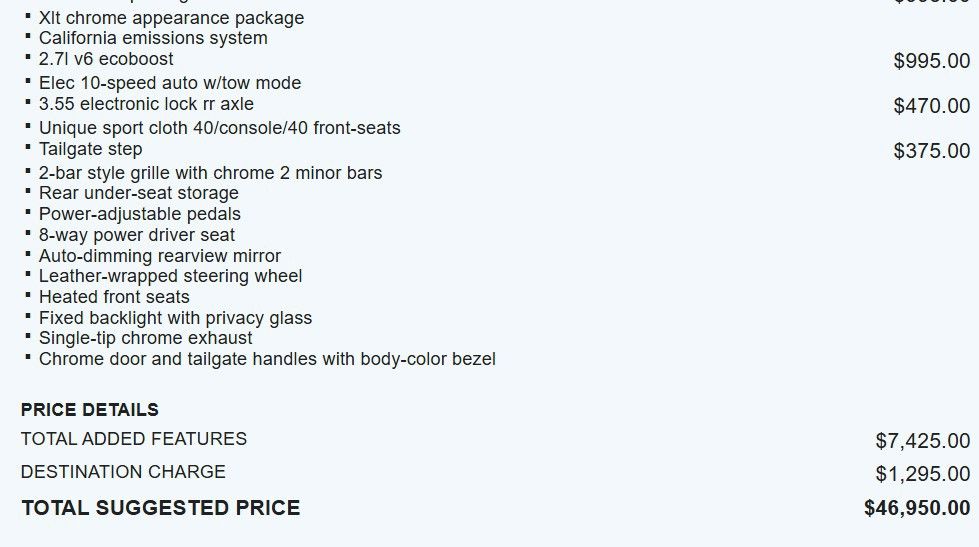Click the Auto-dimming rearview mirror feature
This screenshot has width=979, height=547.
click(x=160, y=256)
